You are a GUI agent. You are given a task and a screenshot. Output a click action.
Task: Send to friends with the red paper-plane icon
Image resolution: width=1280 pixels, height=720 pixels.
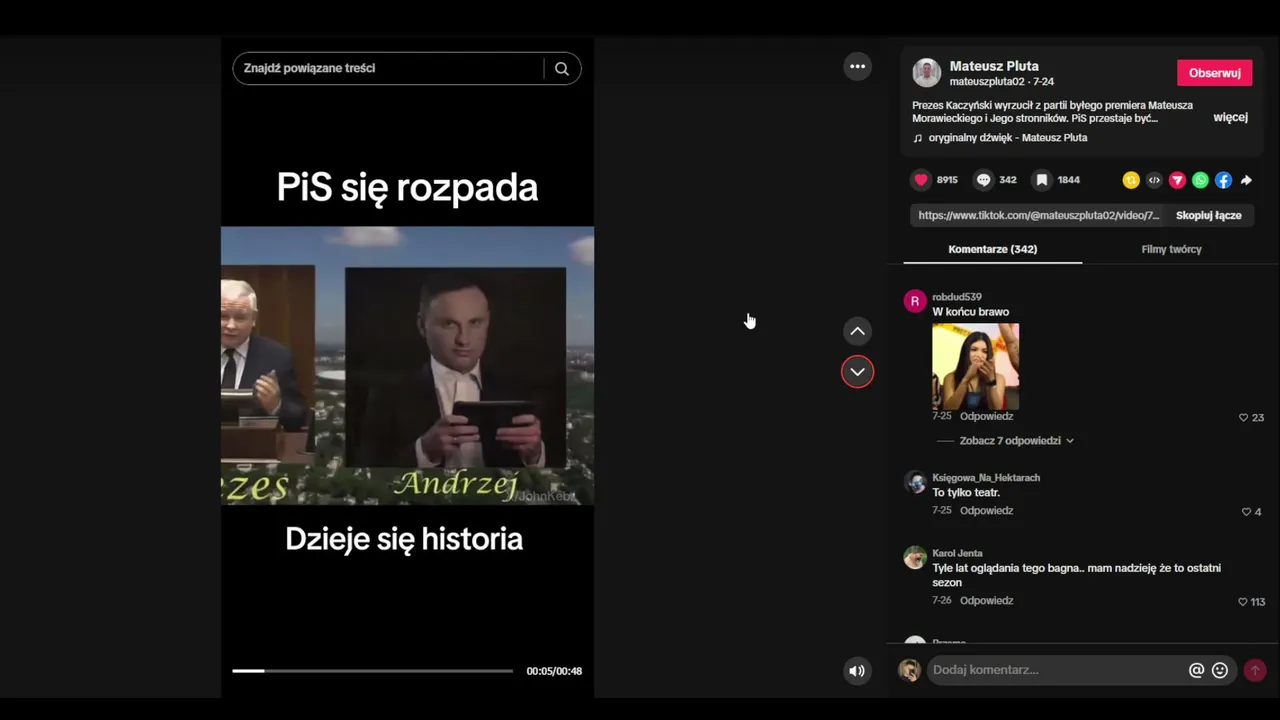1177,180
